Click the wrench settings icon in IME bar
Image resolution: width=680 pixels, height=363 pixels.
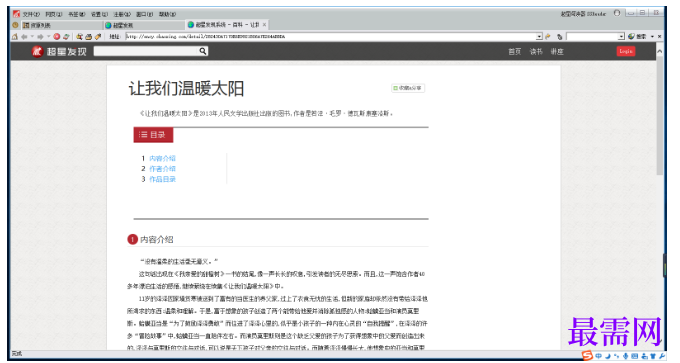click(x=662, y=356)
